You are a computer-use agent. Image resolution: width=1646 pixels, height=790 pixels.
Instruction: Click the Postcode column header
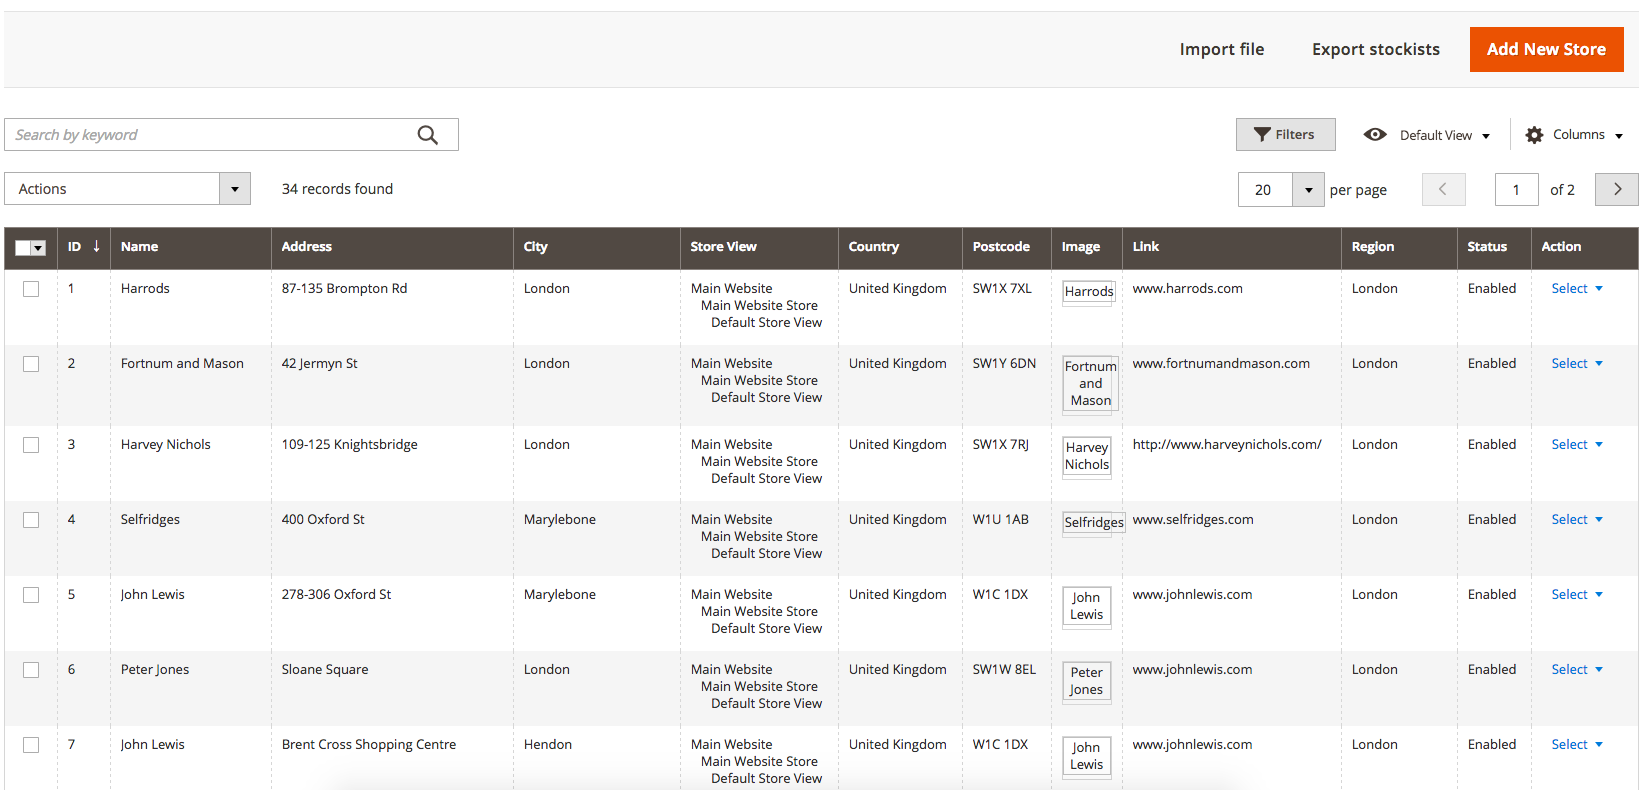point(1006,247)
